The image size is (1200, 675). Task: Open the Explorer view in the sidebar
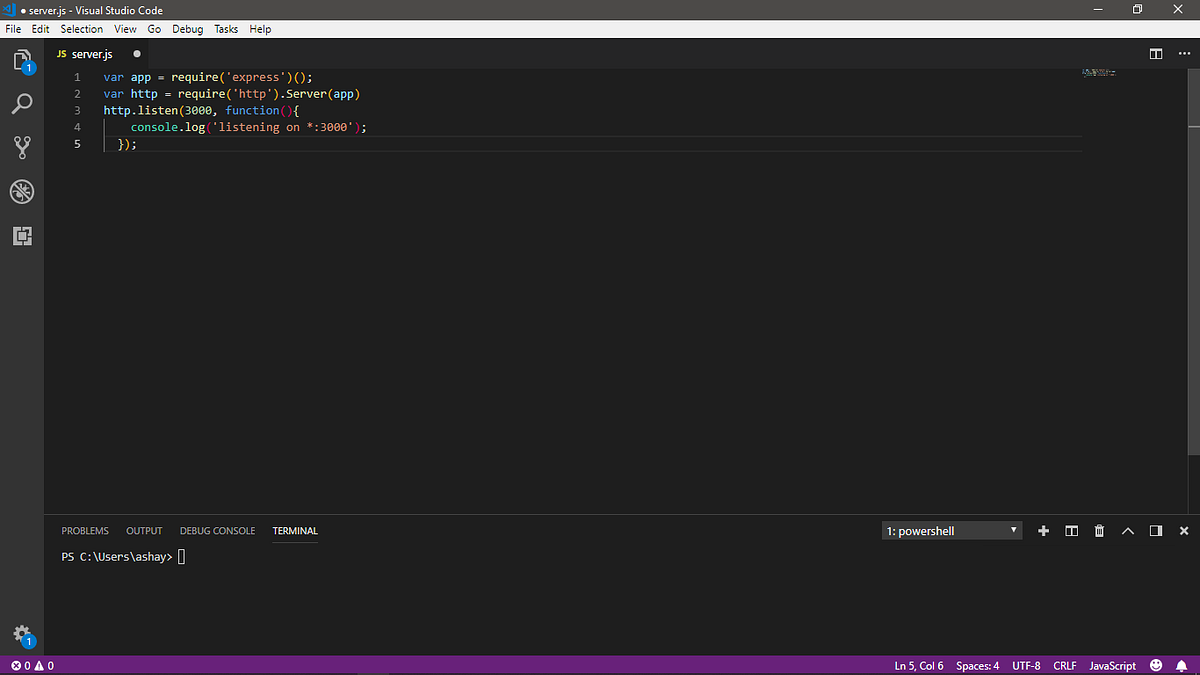pos(22,60)
